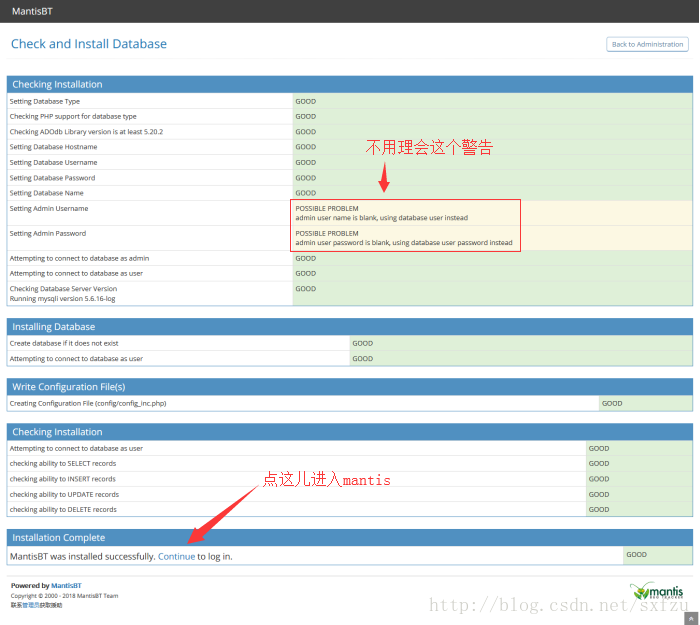Click the scroll-to-top arrow icon
Viewport: 700px width, 625px height.
pyautogui.click(x=691, y=618)
